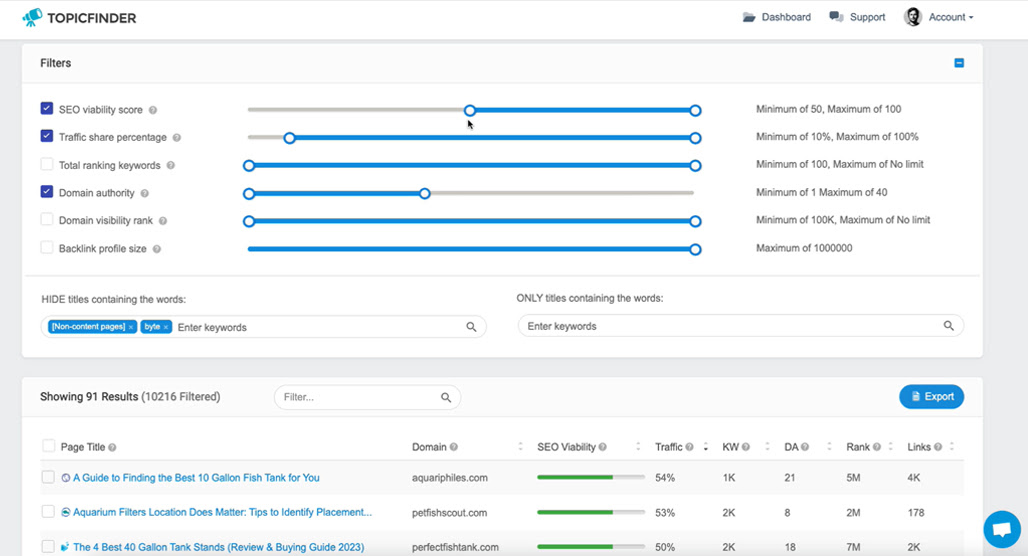The height and width of the screenshot is (556, 1028).
Task: Uncheck Domain authority filter
Action: [x=47, y=191]
